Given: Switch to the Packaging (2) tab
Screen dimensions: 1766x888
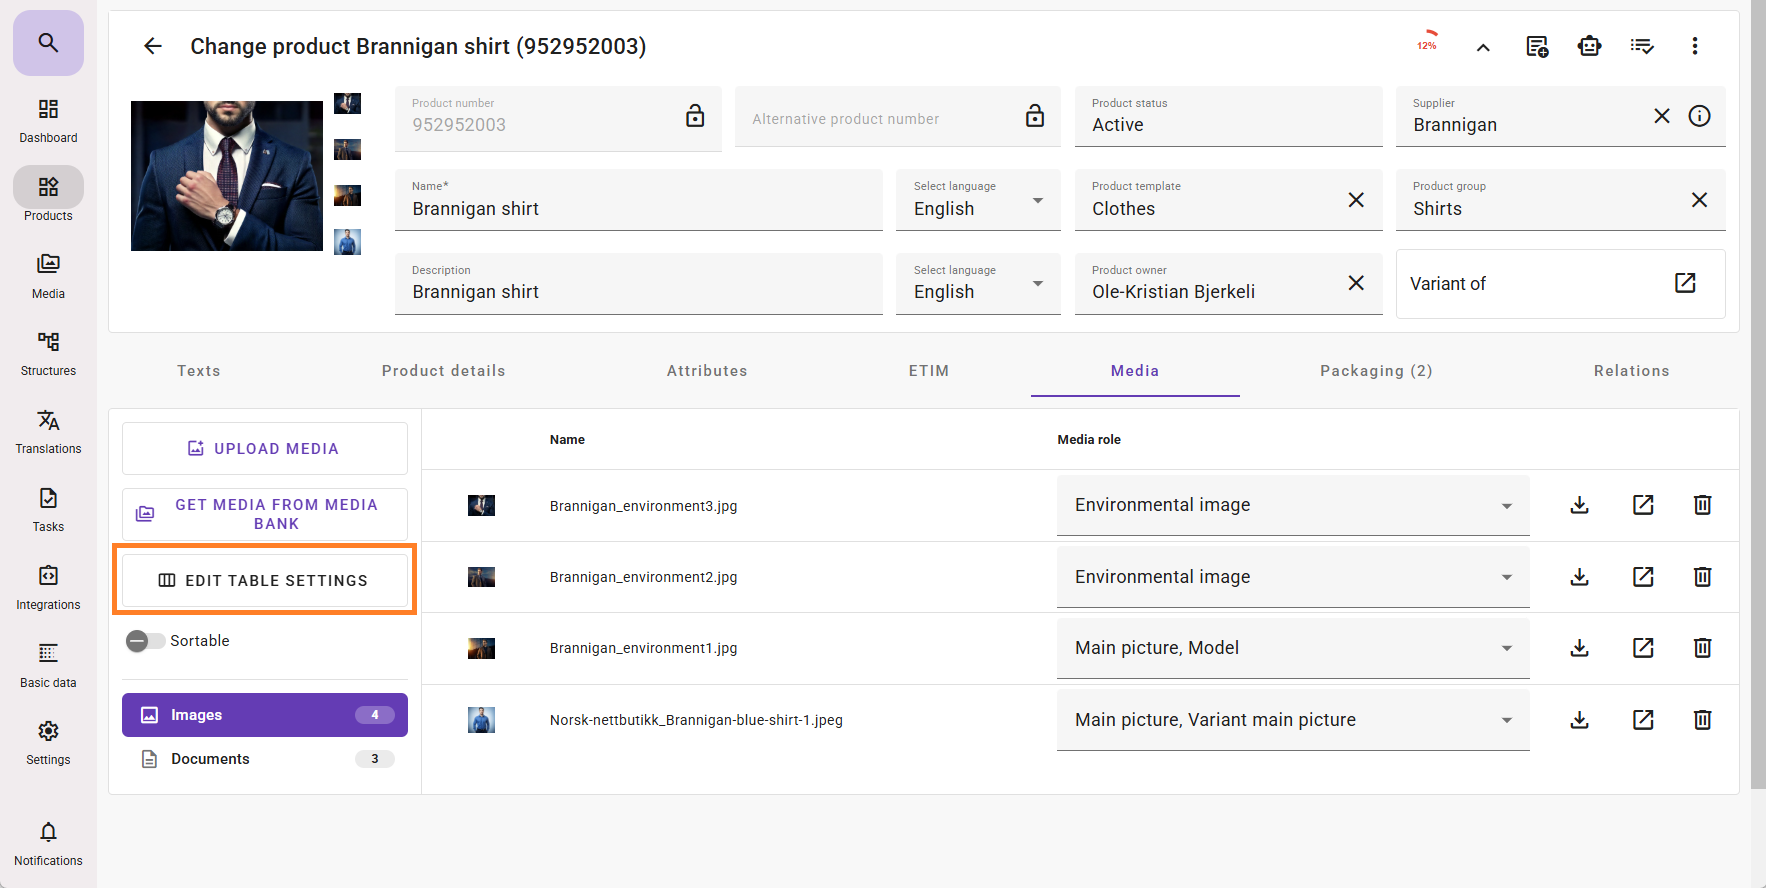Looking at the screenshot, I should (1375, 371).
